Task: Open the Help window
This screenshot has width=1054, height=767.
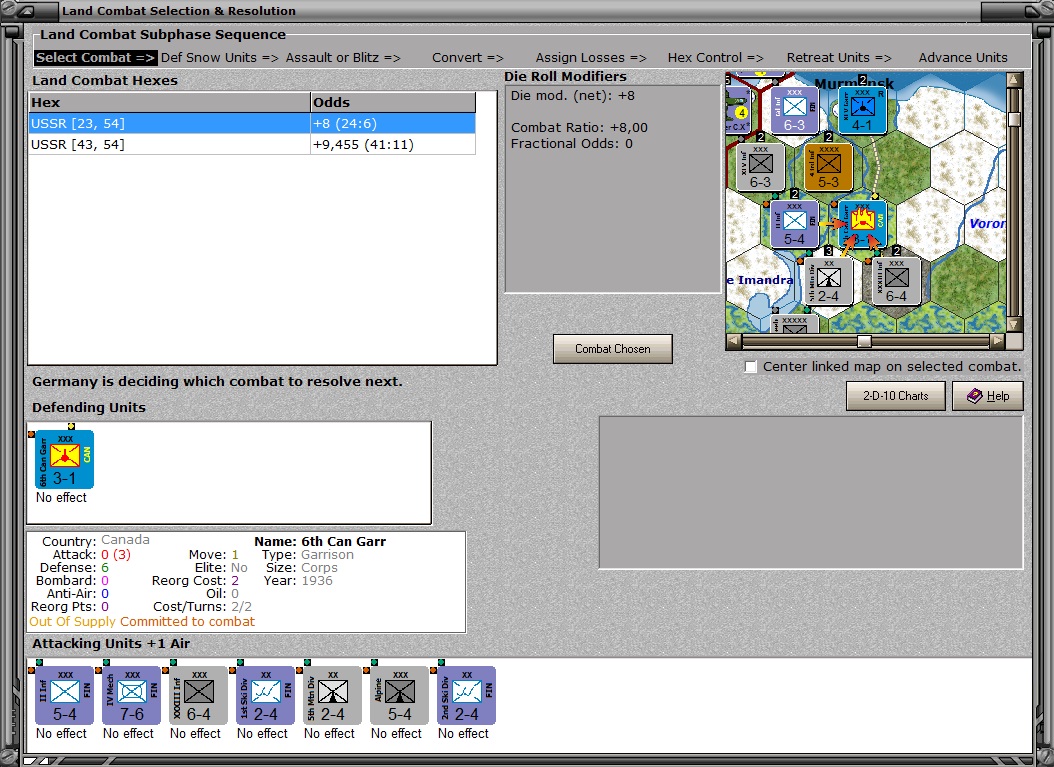Action: (x=987, y=396)
